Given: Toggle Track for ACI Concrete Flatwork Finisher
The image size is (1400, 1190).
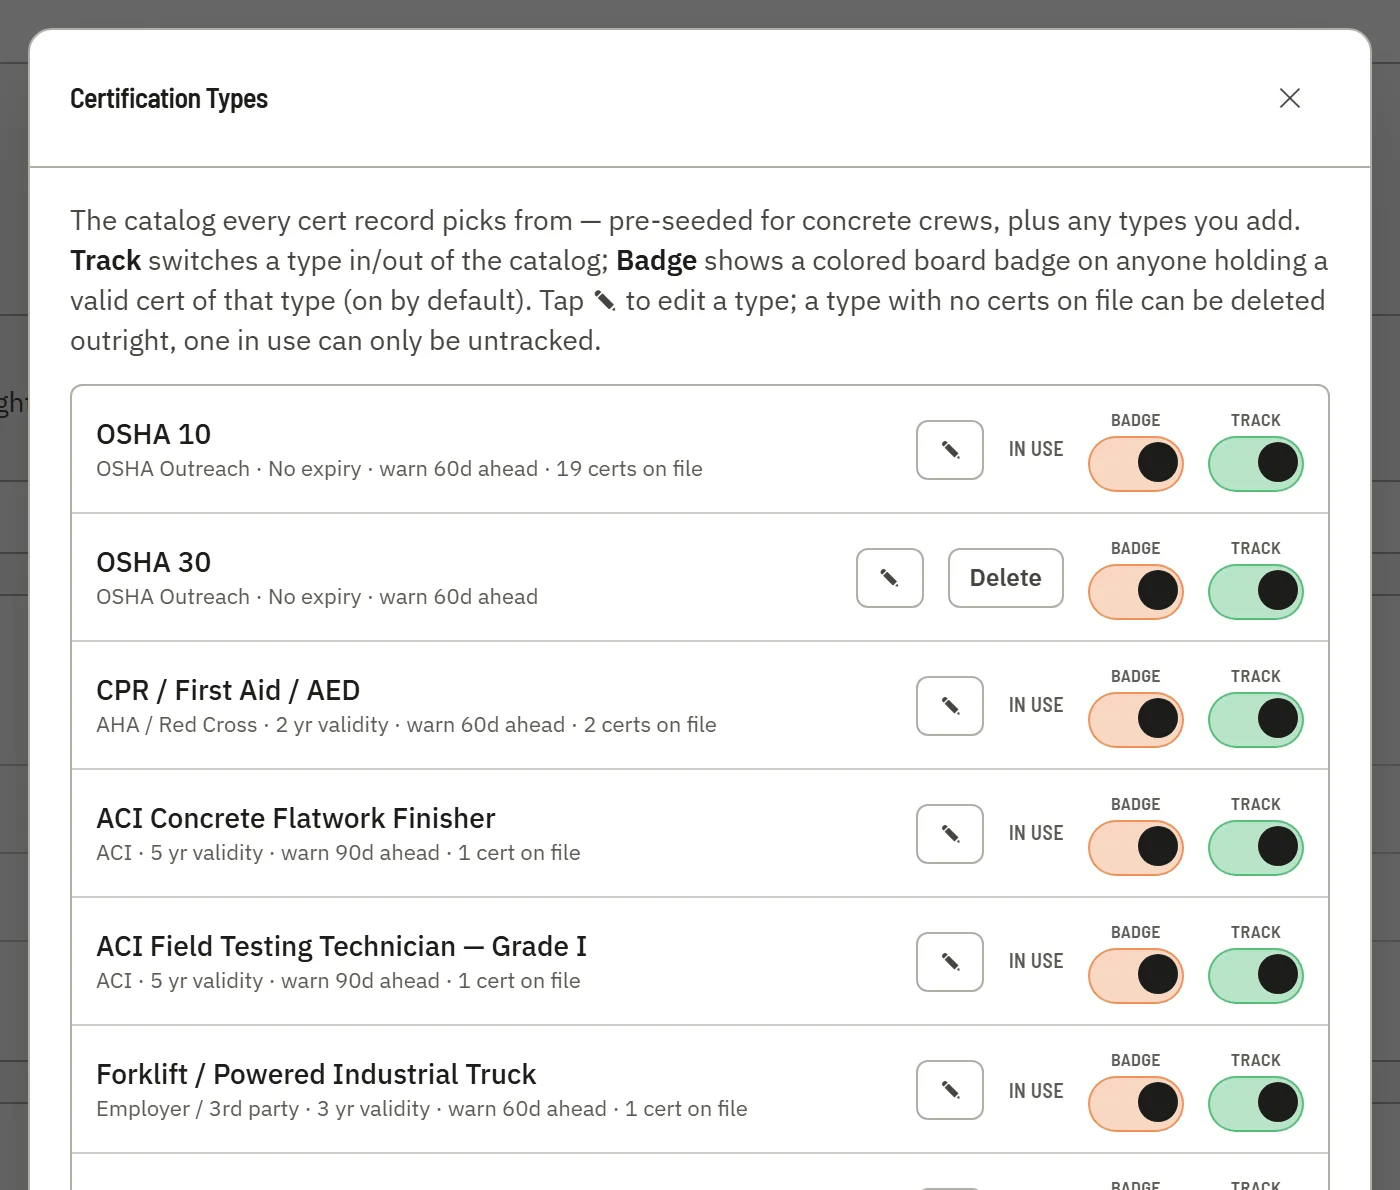Looking at the screenshot, I should 1256,848.
